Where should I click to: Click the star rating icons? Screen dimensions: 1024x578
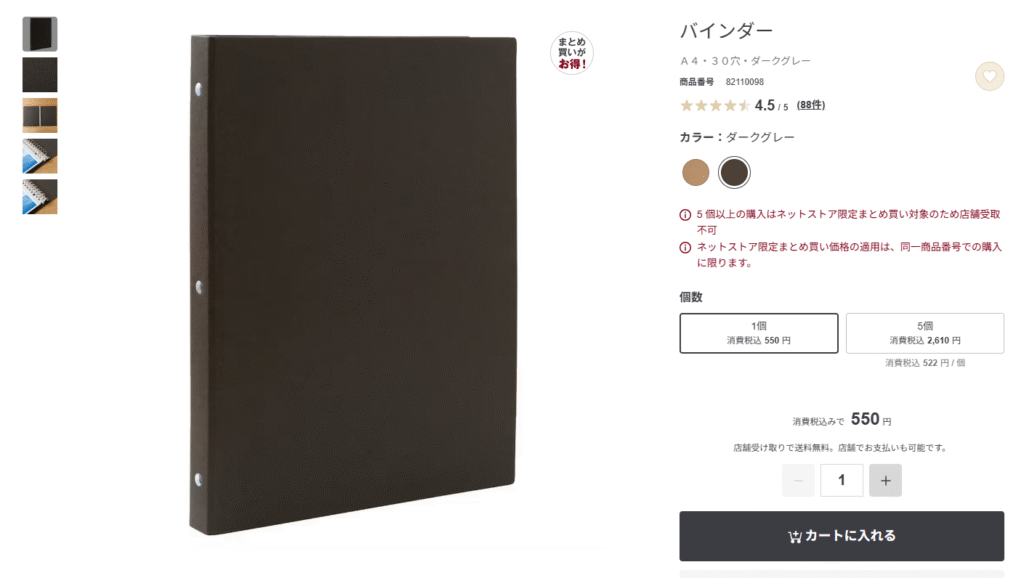pyautogui.click(x=715, y=106)
